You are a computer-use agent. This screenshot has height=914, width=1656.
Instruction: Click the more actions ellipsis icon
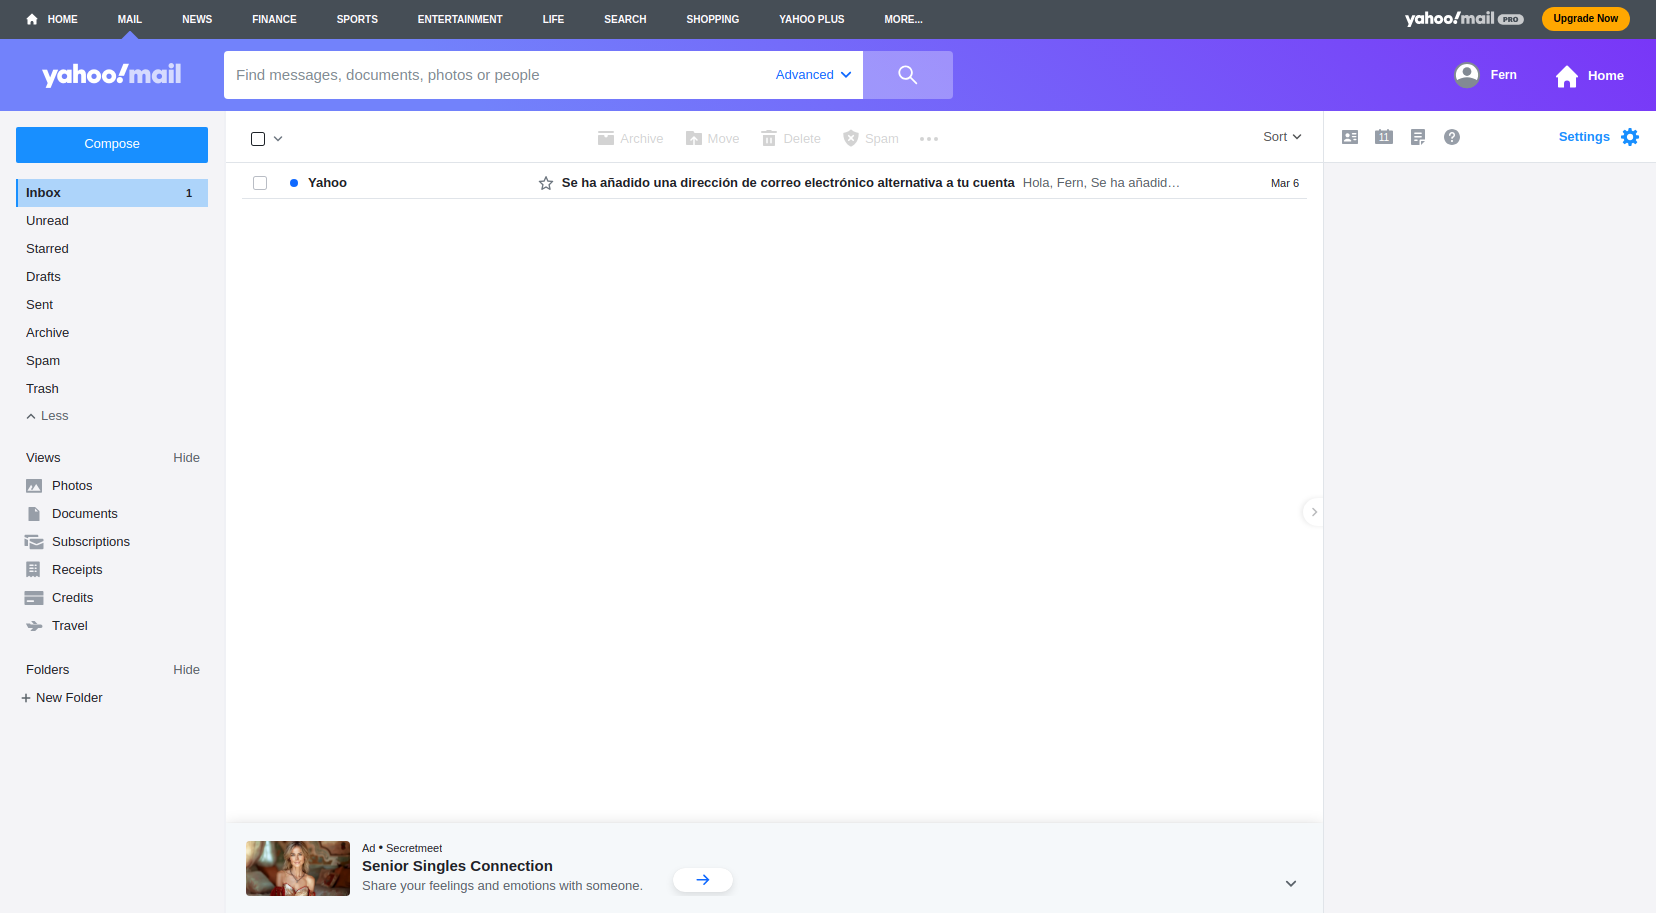pos(929,139)
